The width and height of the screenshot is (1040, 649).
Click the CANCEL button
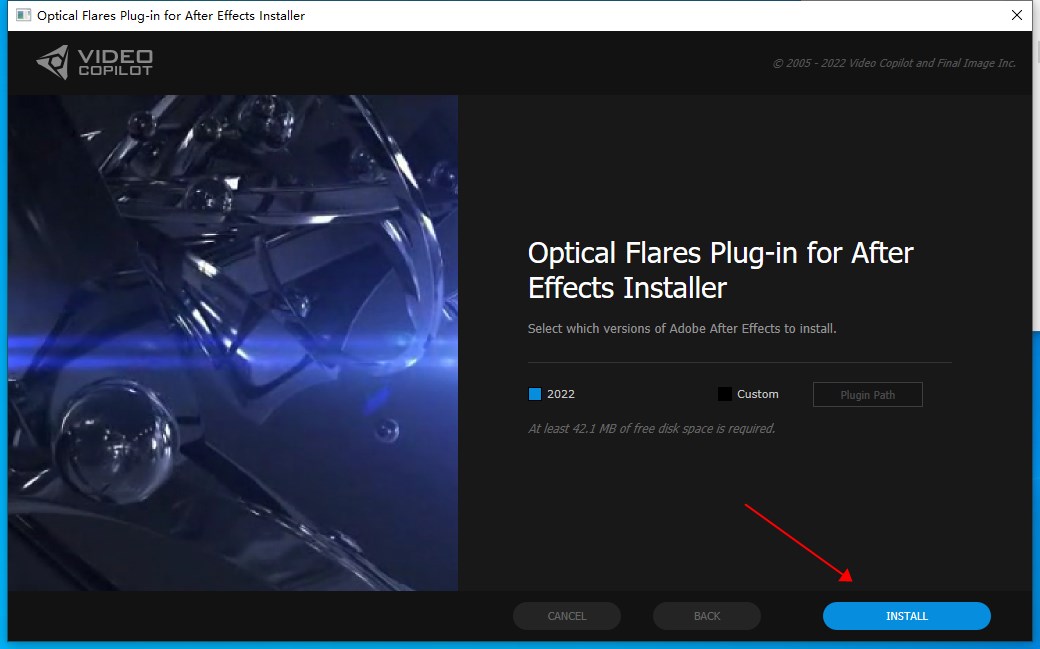(x=566, y=616)
